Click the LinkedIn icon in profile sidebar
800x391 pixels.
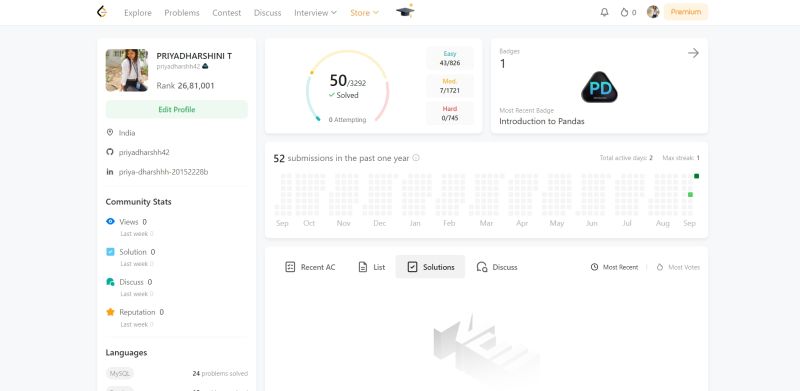pos(109,172)
